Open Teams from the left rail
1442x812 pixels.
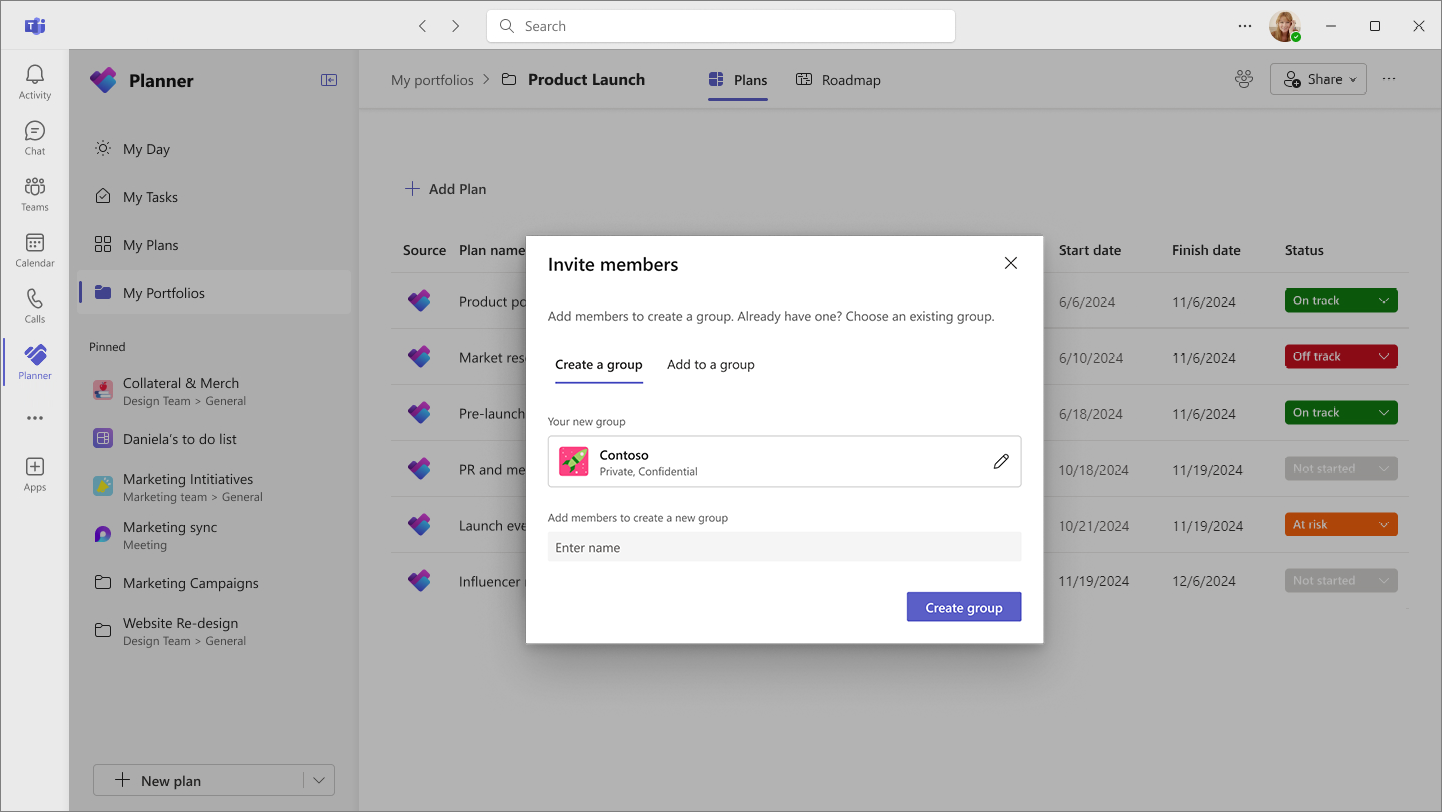[x=34, y=192]
